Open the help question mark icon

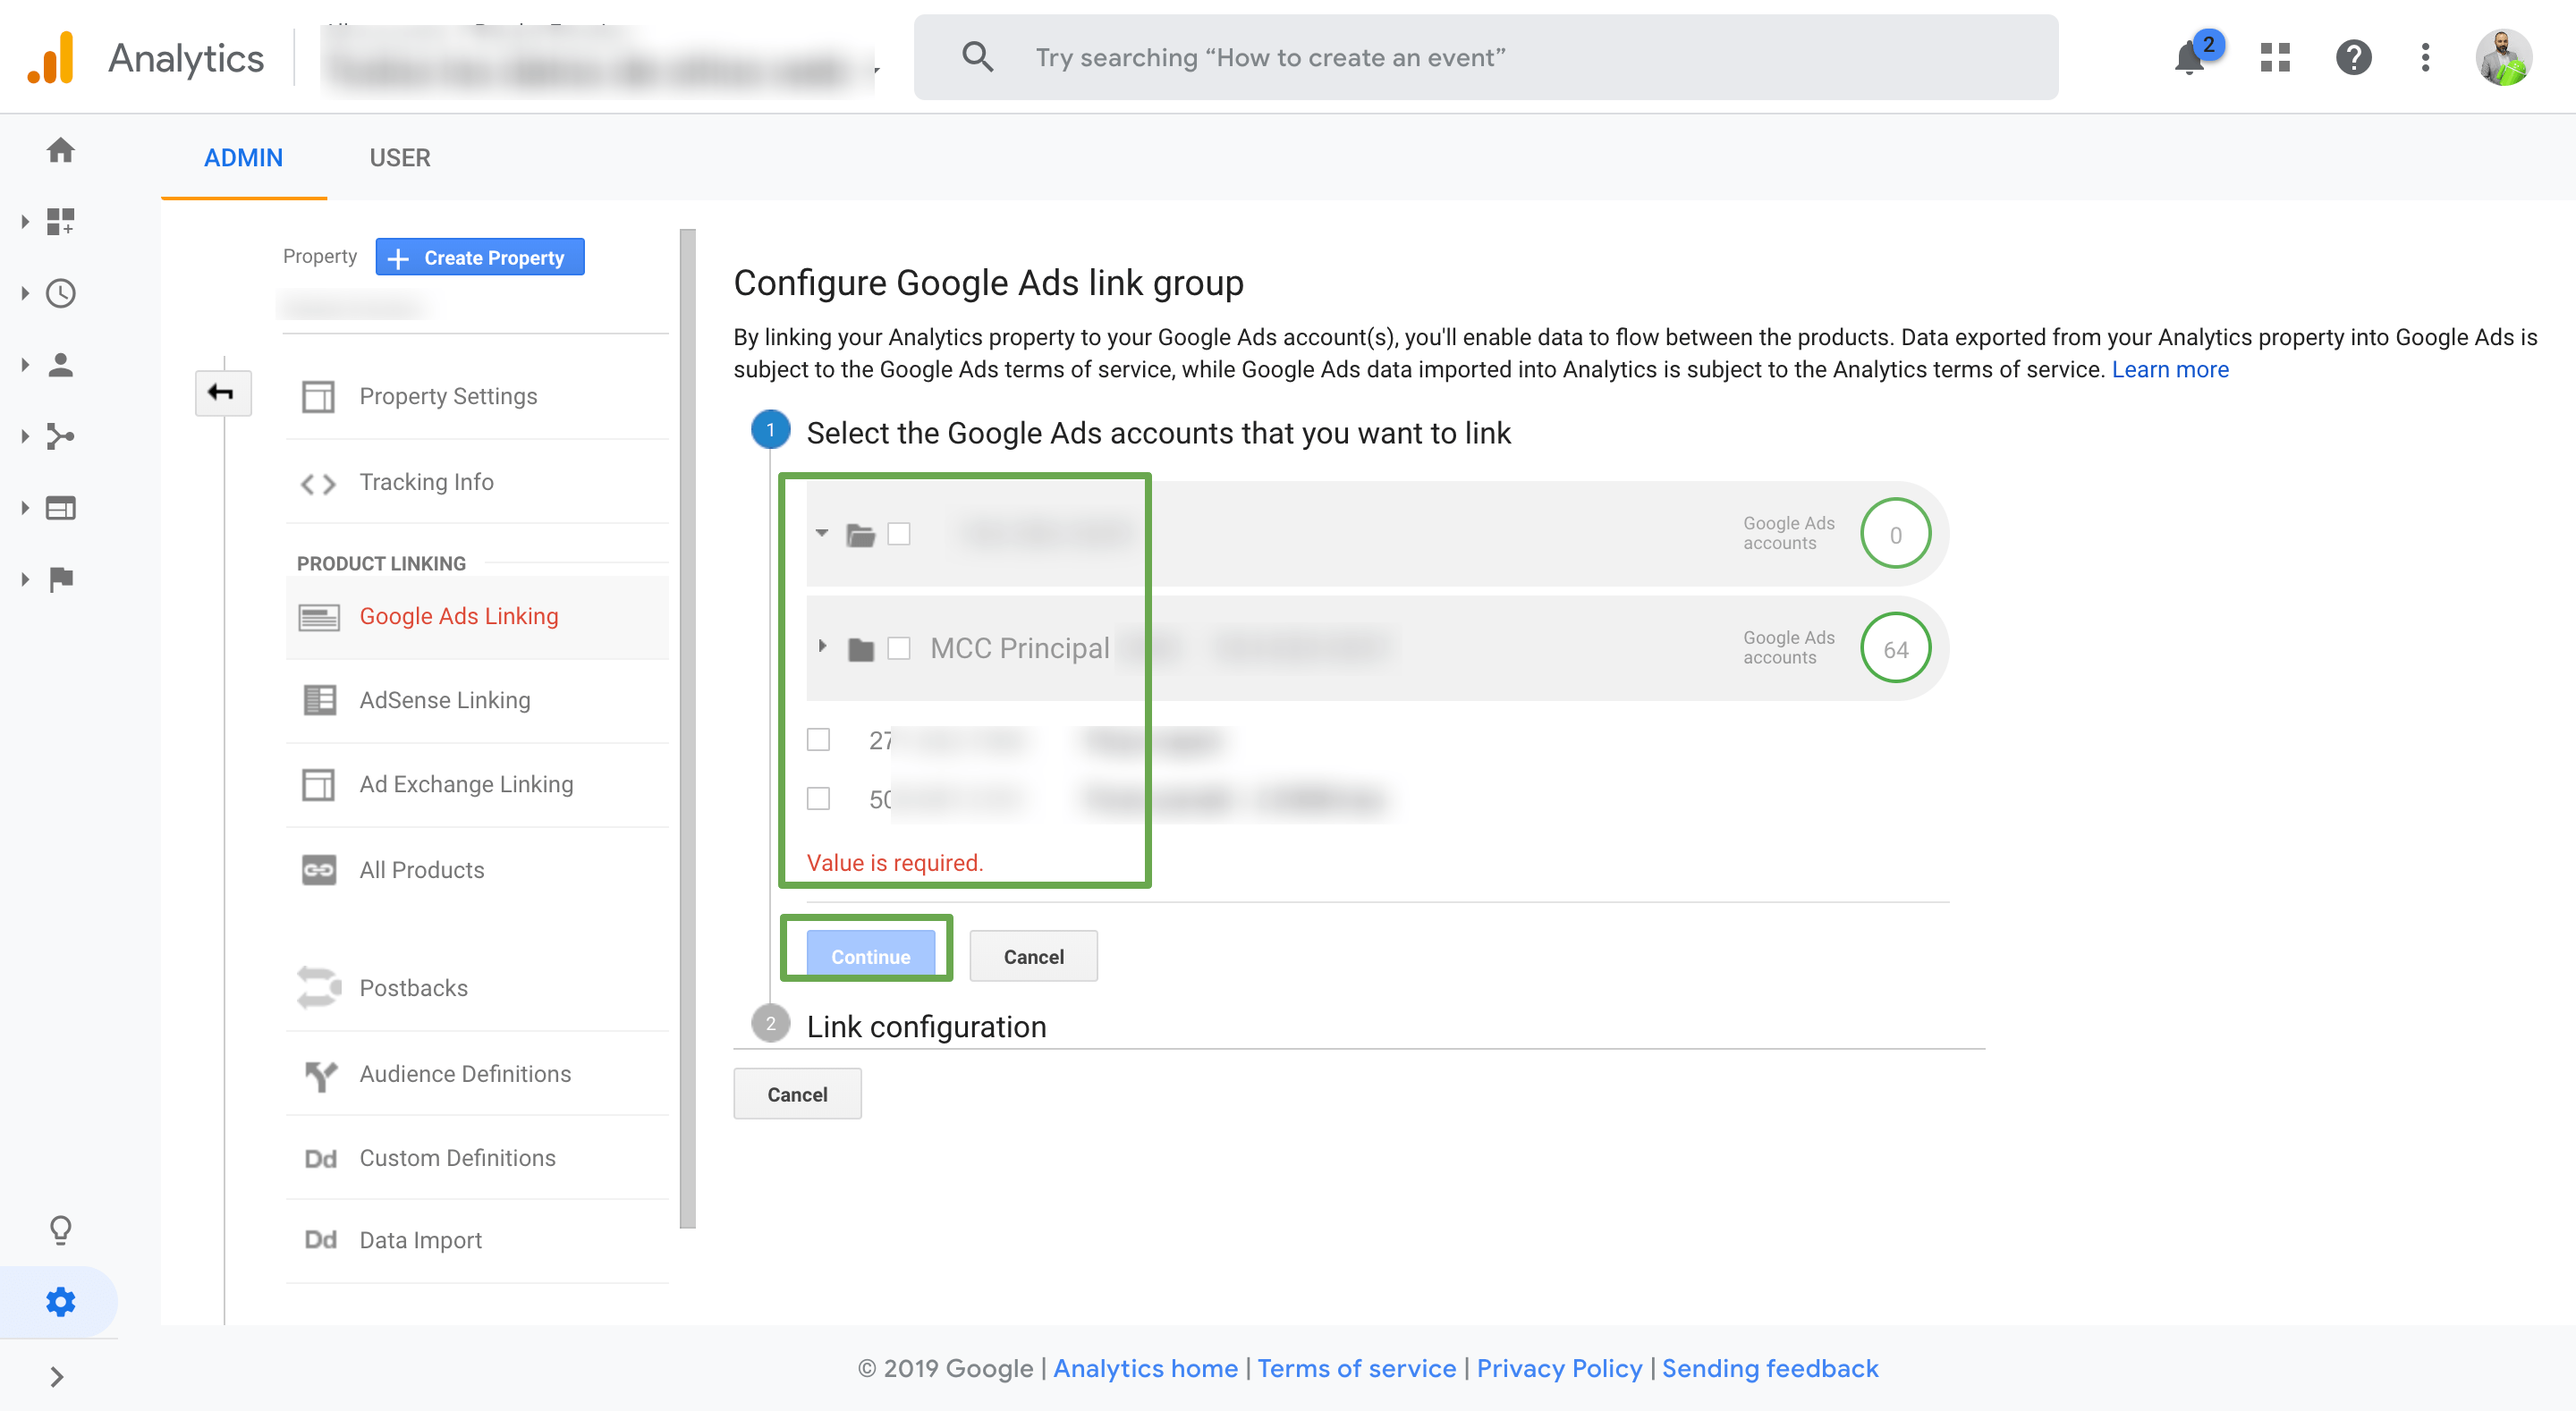click(x=2353, y=57)
